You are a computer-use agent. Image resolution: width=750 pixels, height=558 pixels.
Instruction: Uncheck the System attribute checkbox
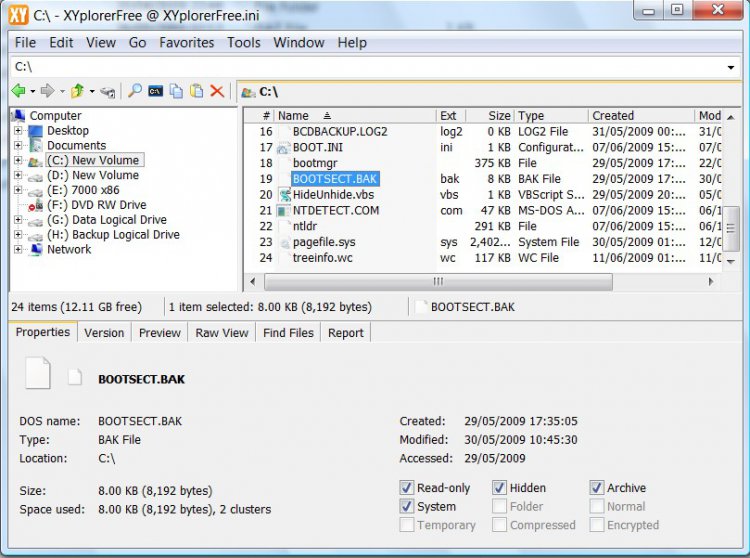coord(407,506)
